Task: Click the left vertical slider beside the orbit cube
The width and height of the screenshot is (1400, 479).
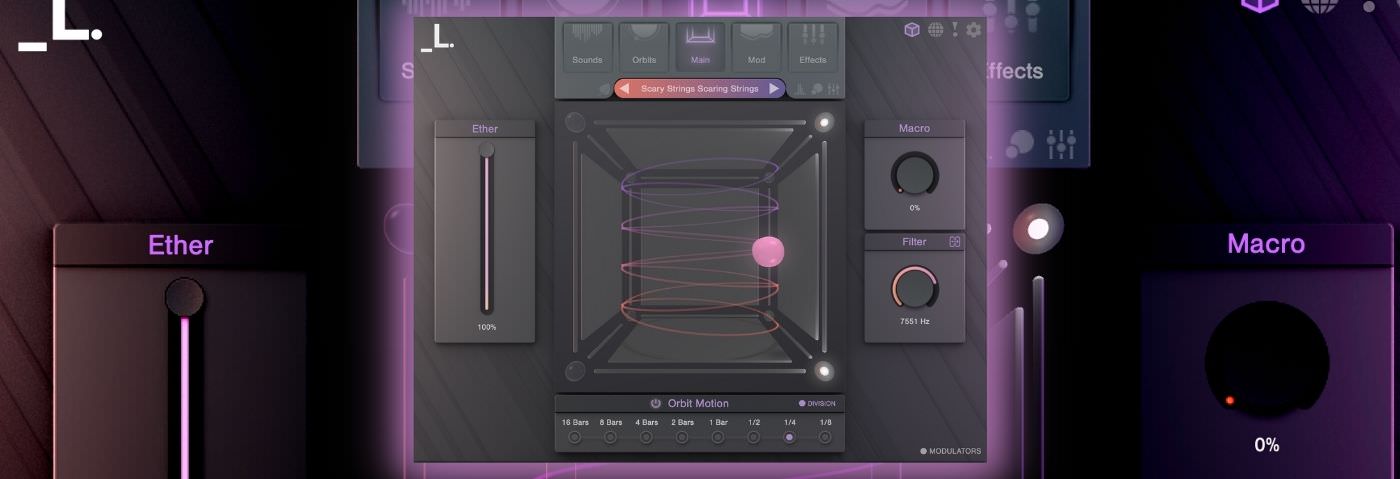Action: (575, 247)
